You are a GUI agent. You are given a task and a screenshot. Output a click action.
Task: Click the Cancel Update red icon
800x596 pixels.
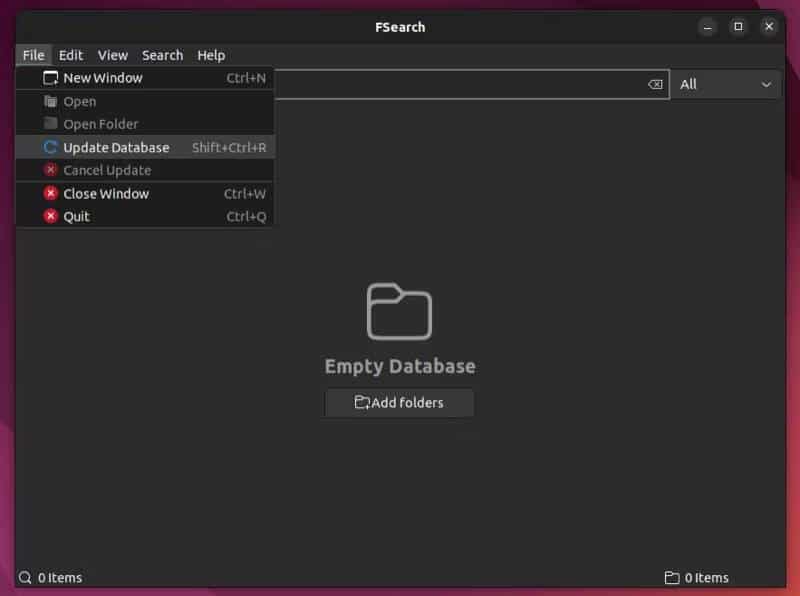pyautogui.click(x=51, y=170)
